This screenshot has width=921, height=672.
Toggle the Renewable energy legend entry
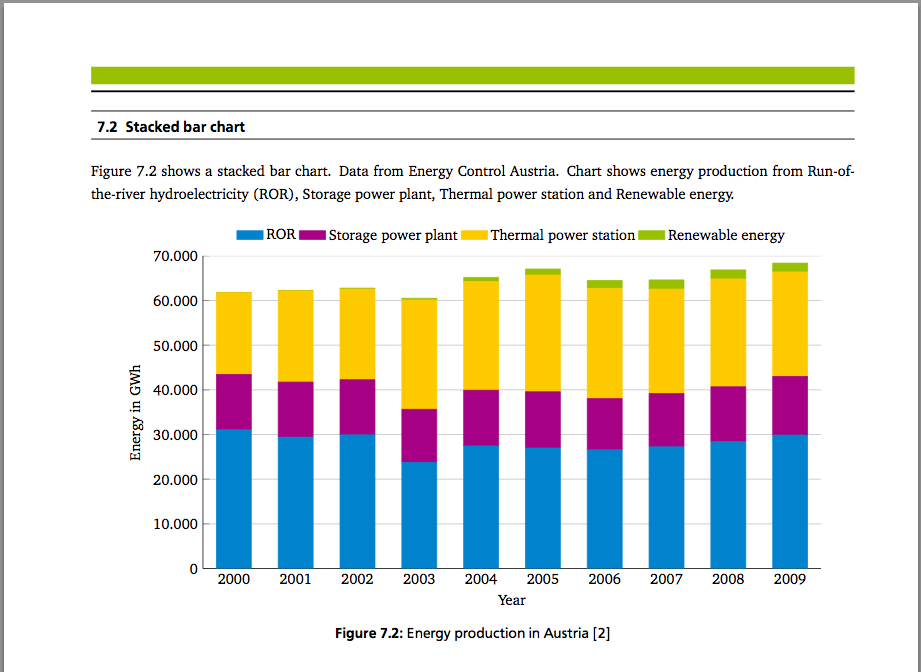(712, 235)
